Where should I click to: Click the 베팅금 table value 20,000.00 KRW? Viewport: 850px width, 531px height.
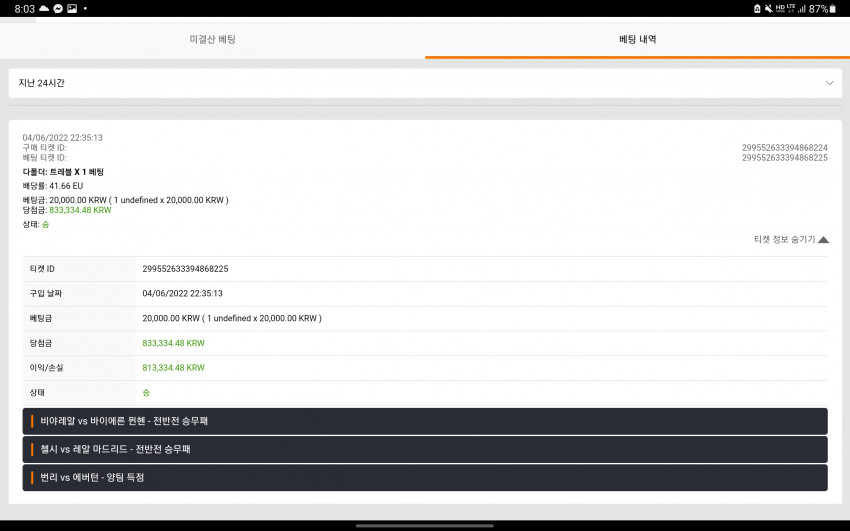tap(232, 318)
